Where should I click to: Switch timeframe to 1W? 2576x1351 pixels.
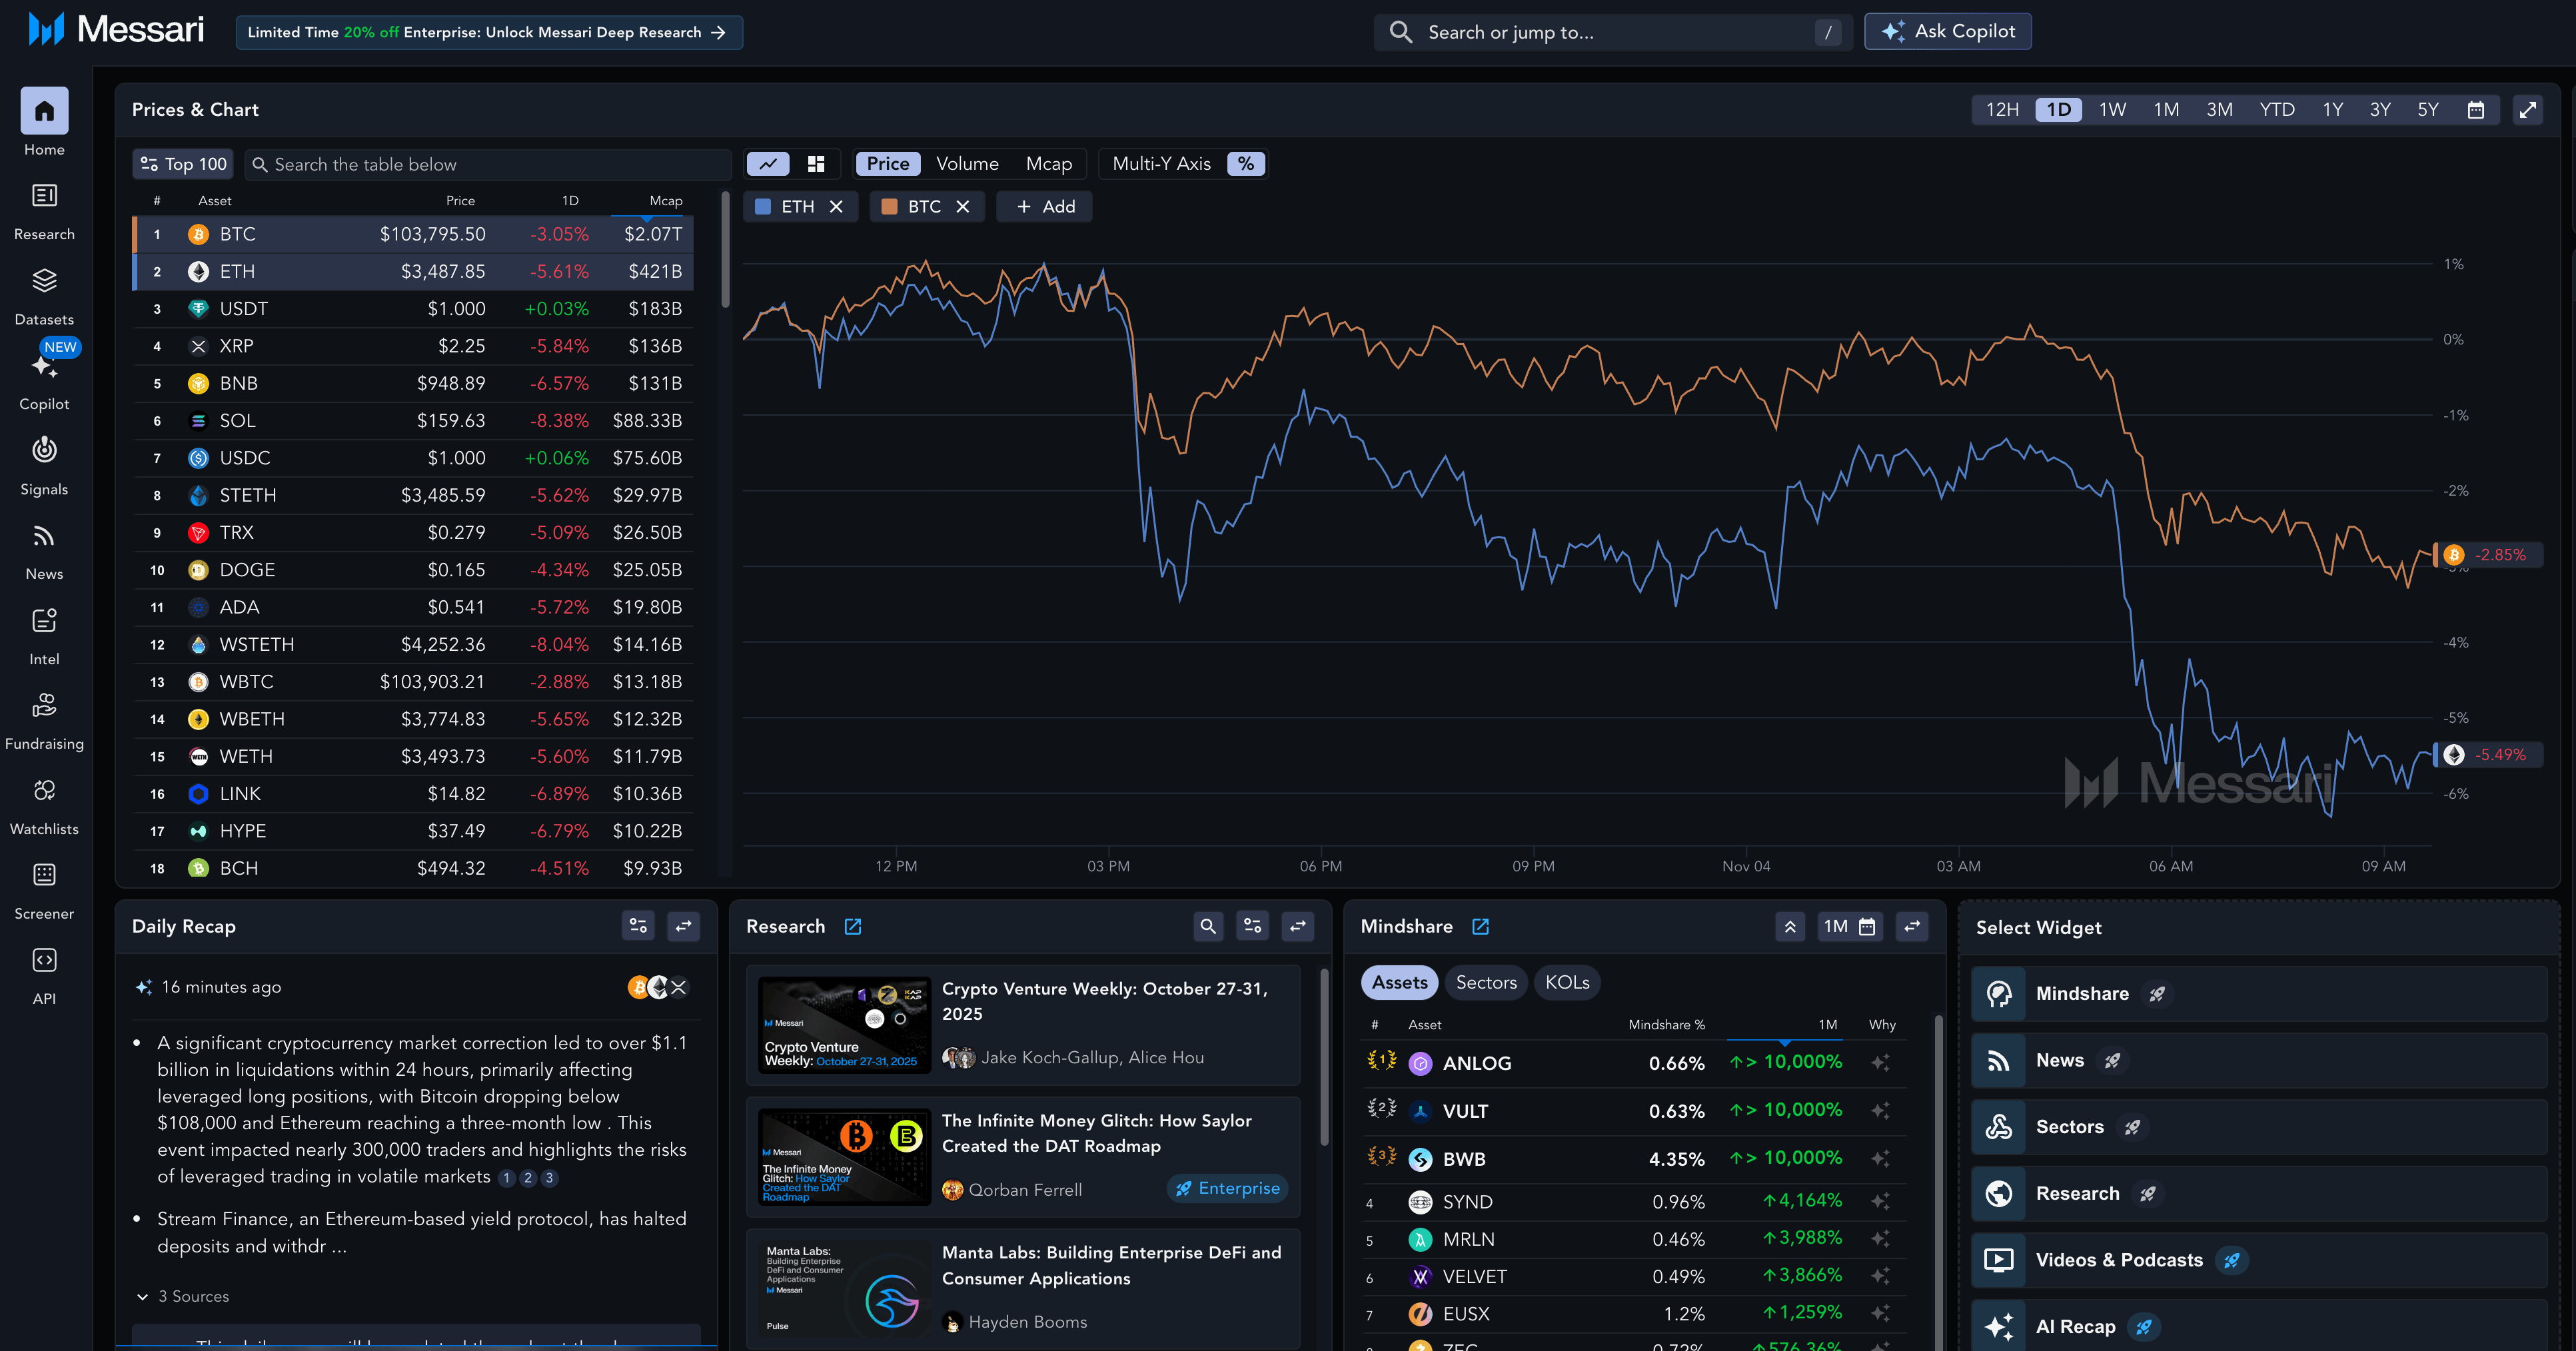(x=2113, y=110)
